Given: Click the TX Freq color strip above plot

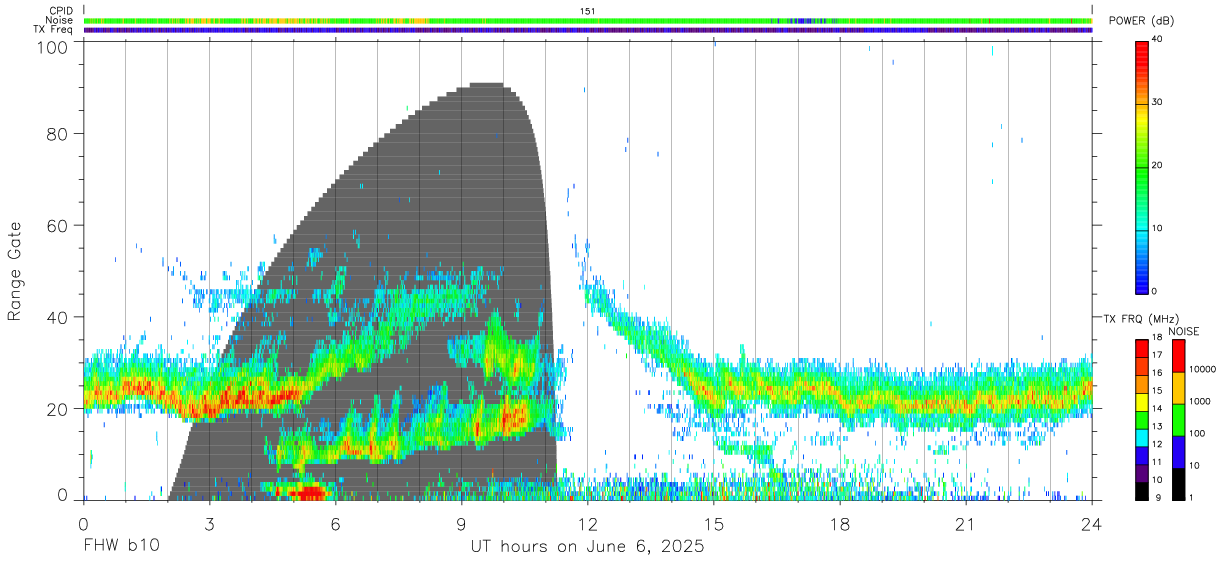Looking at the screenshot, I should click(588, 30).
